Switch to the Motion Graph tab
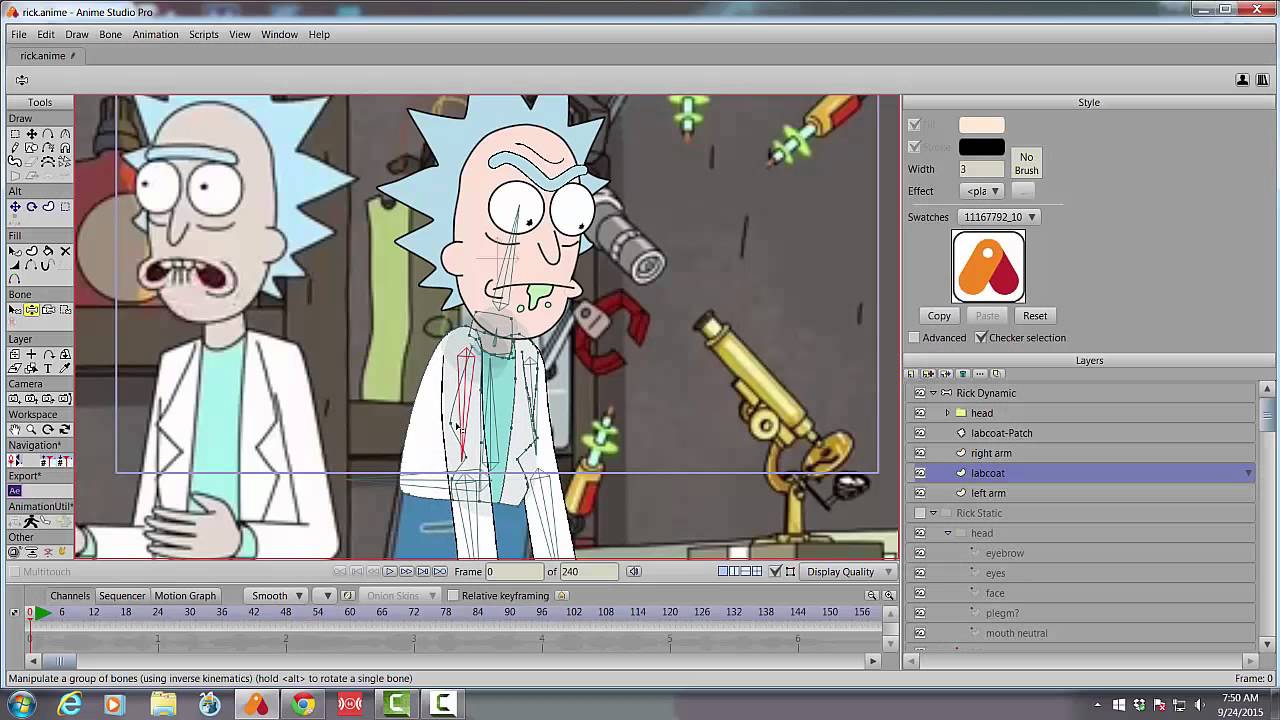Image resolution: width=1280 pixels, height=720 pixels. (185, 596)
